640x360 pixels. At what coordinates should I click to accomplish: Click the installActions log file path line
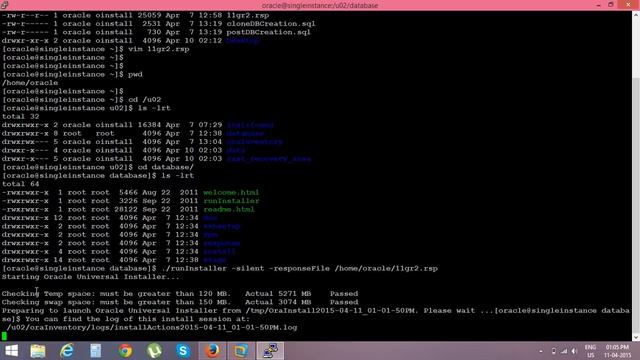(152, 328)
